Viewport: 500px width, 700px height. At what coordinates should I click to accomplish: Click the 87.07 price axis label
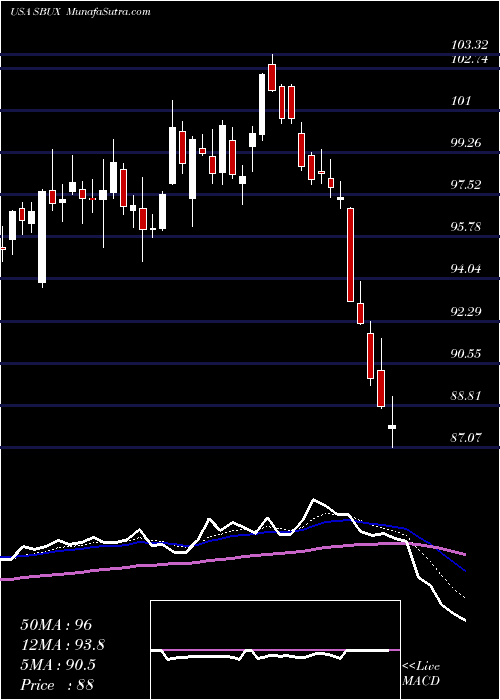[x=466, y=437]
